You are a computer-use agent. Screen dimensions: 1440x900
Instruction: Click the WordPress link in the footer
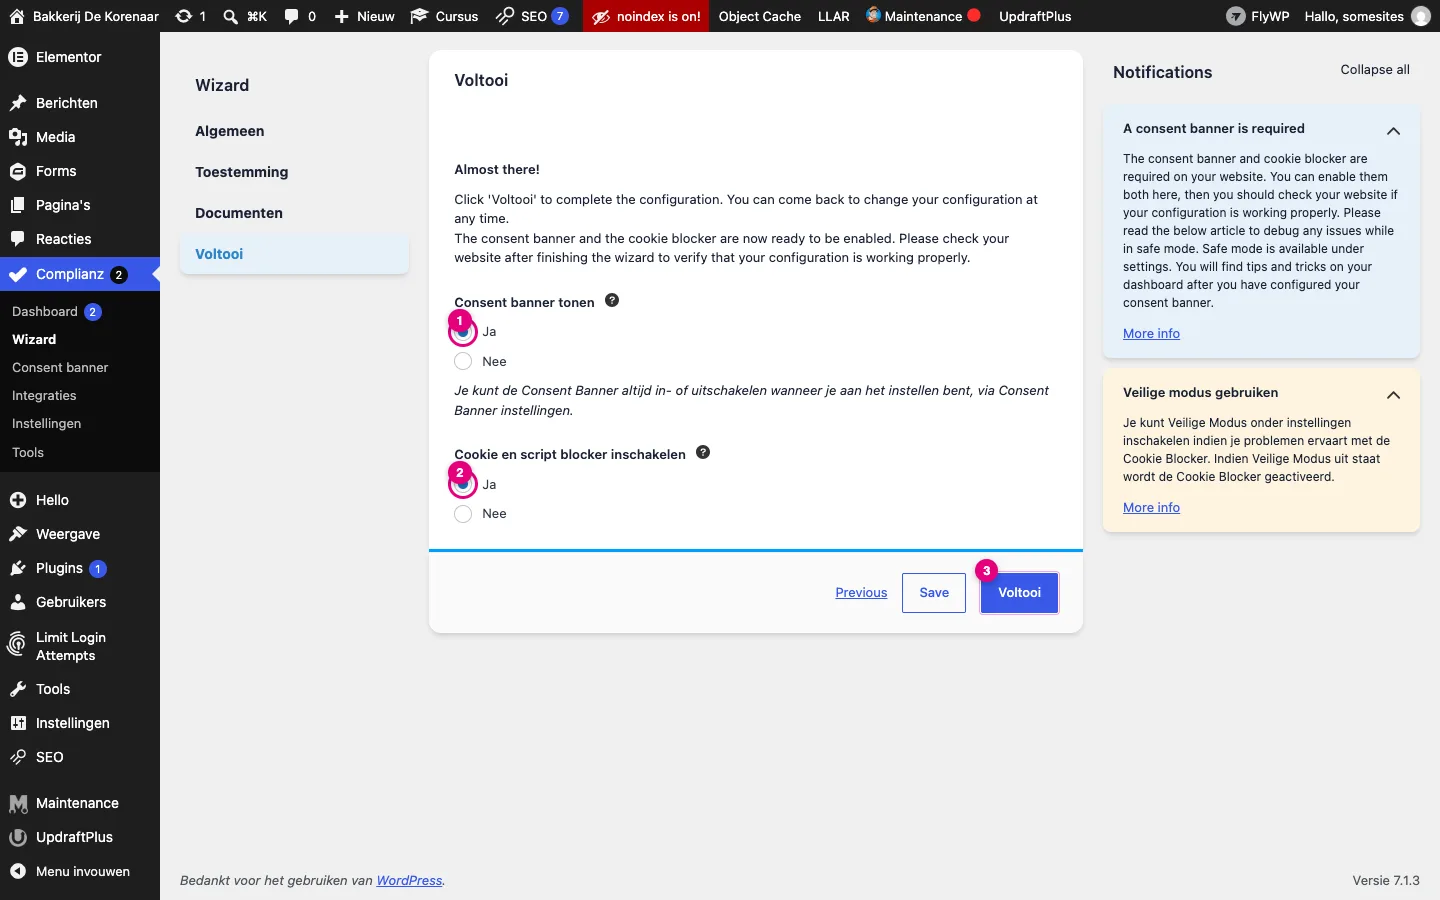coord(409,881)
